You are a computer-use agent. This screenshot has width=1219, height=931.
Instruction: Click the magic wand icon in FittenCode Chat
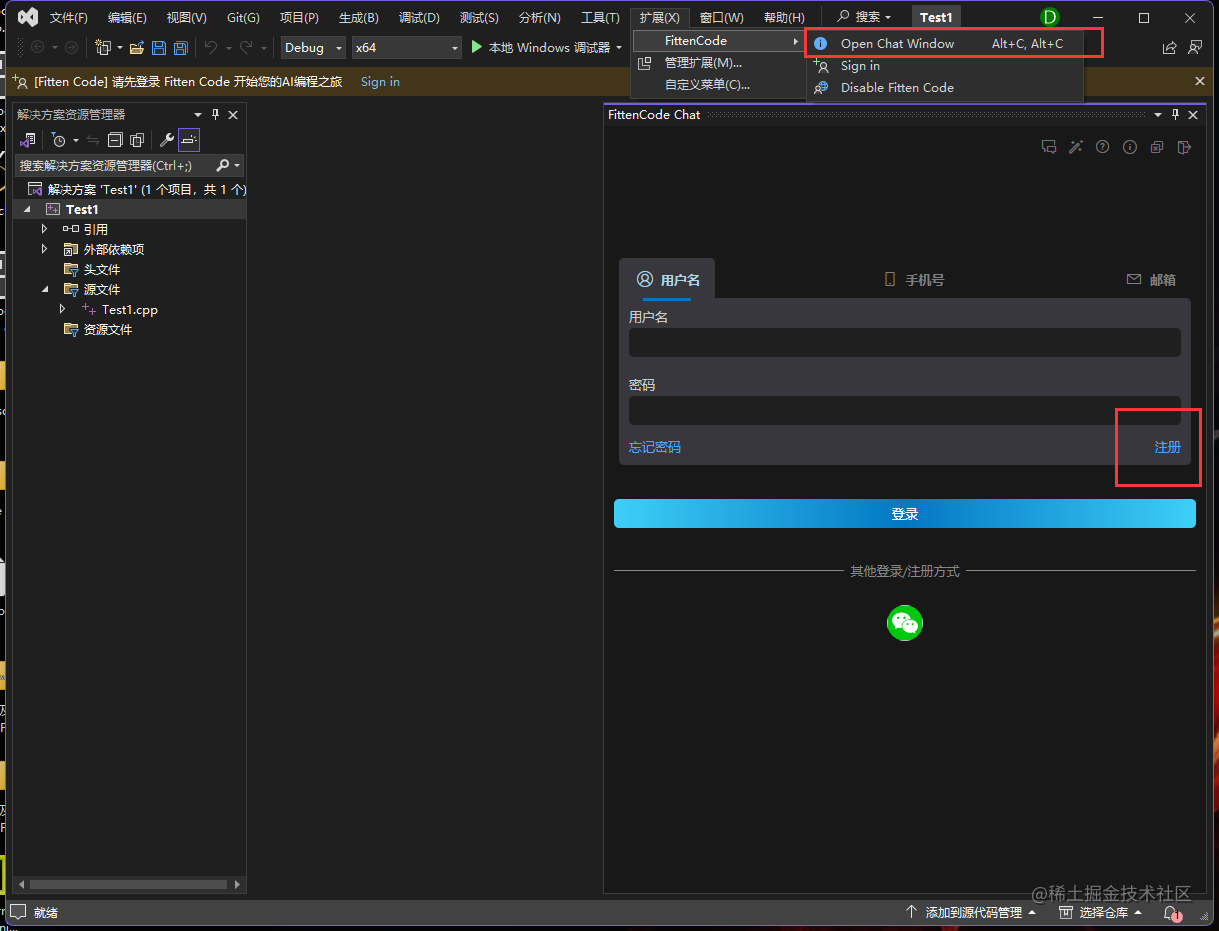(1075, 147)
